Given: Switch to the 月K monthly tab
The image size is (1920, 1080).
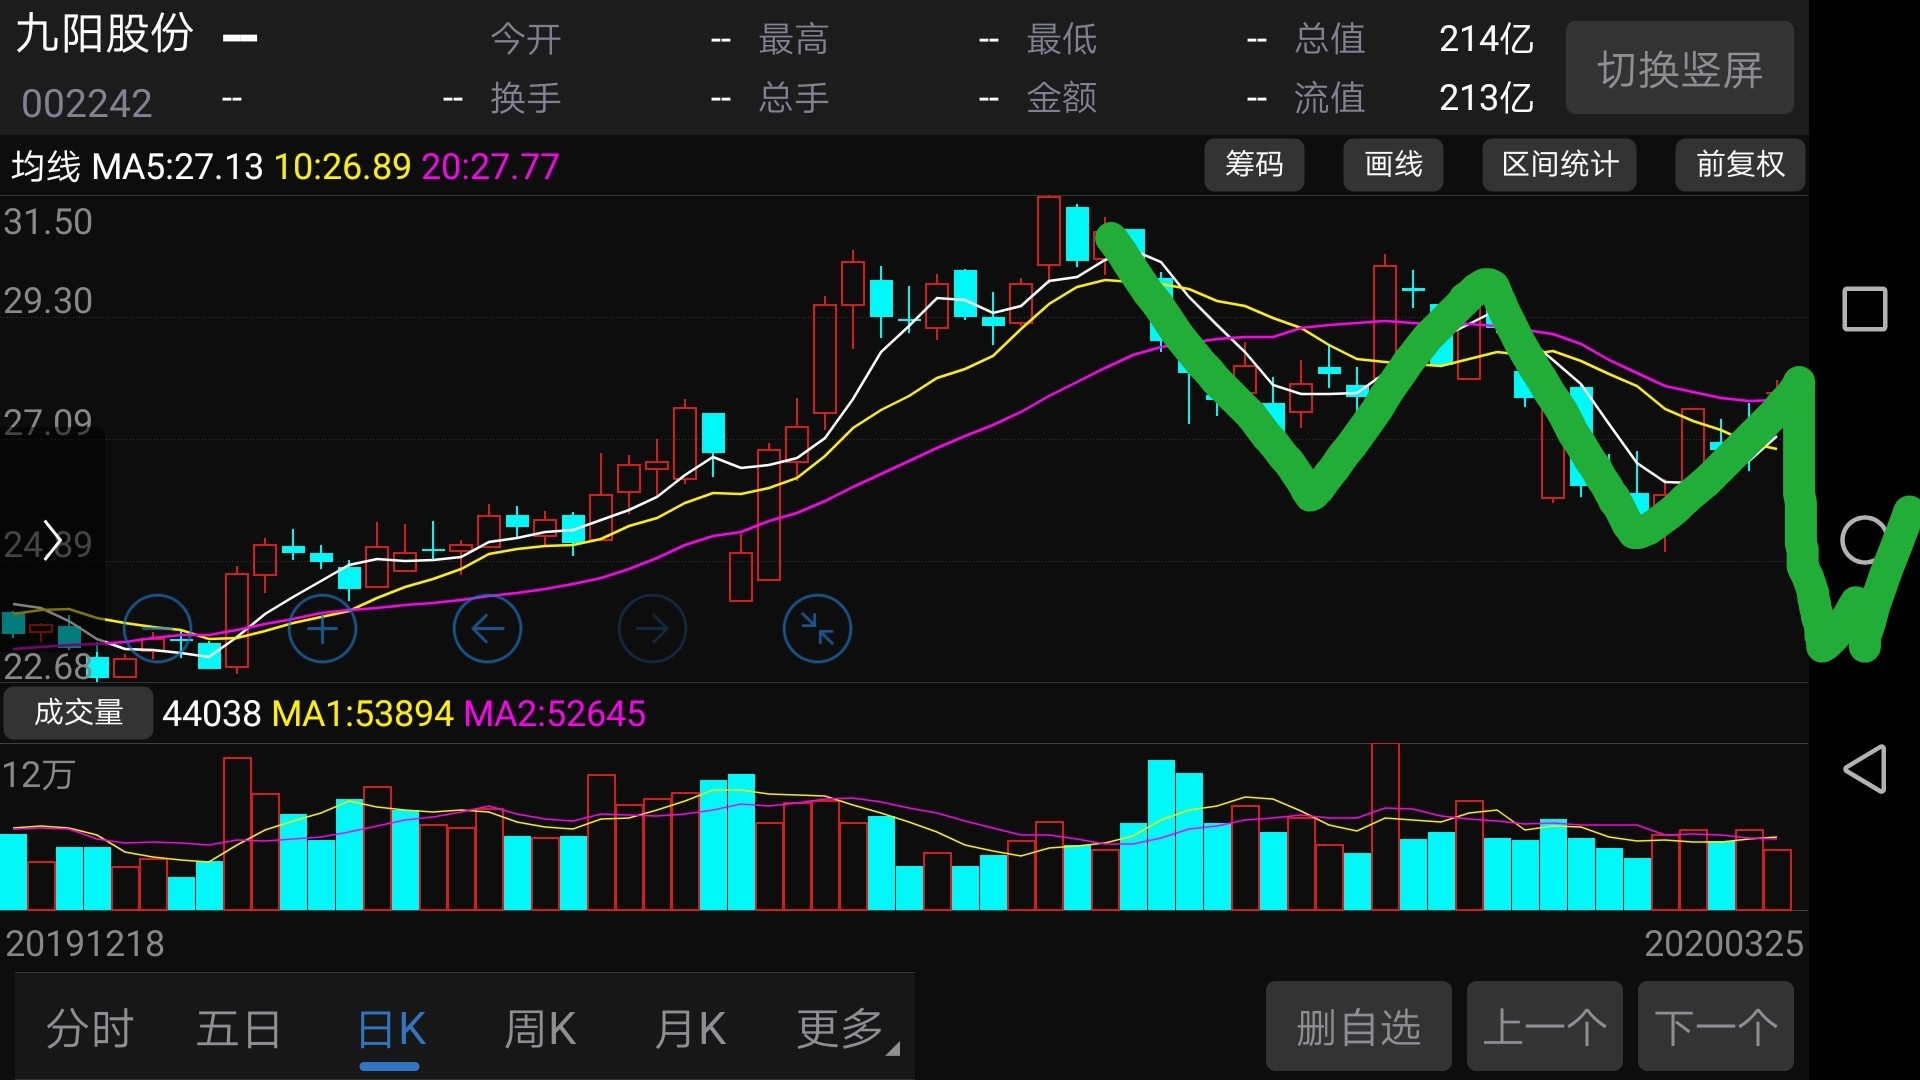Looking at the screenshot, I should click(x=690, y=1029).
